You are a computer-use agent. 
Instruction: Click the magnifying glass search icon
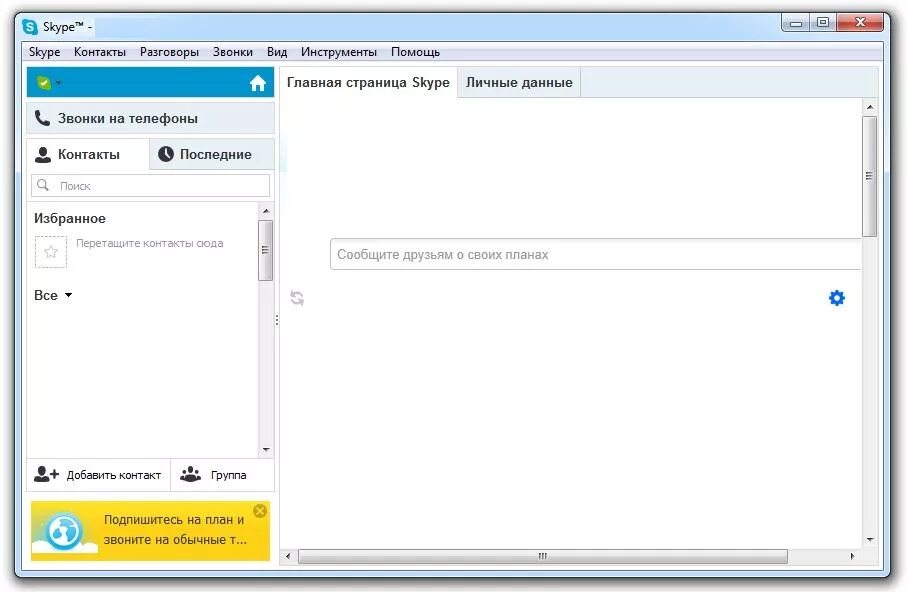(43, 185)
